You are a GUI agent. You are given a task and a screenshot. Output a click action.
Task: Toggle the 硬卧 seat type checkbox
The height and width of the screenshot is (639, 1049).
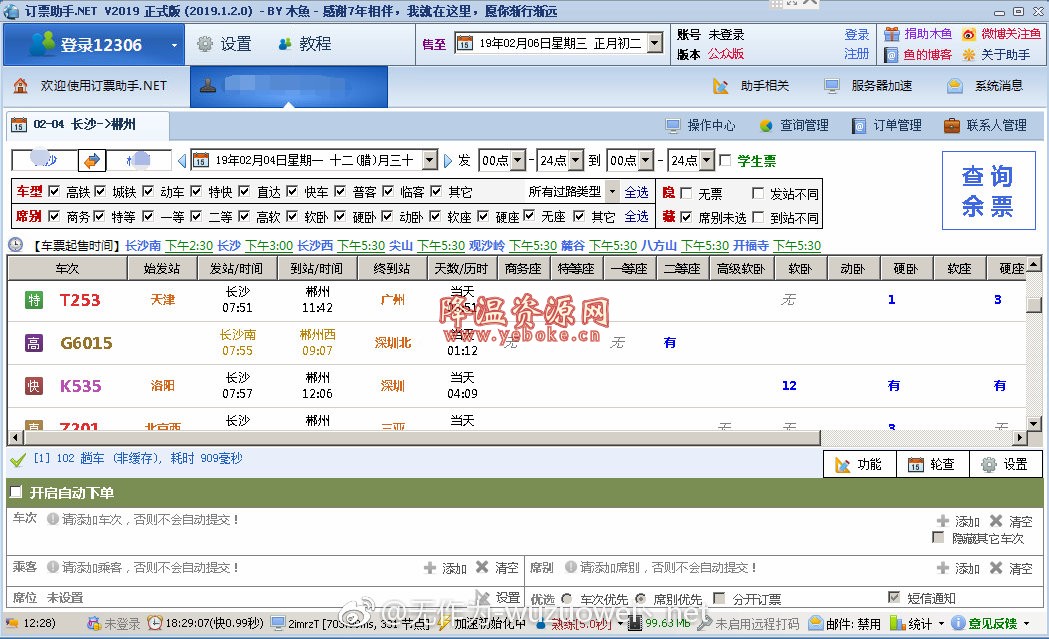tap(341, 216)
